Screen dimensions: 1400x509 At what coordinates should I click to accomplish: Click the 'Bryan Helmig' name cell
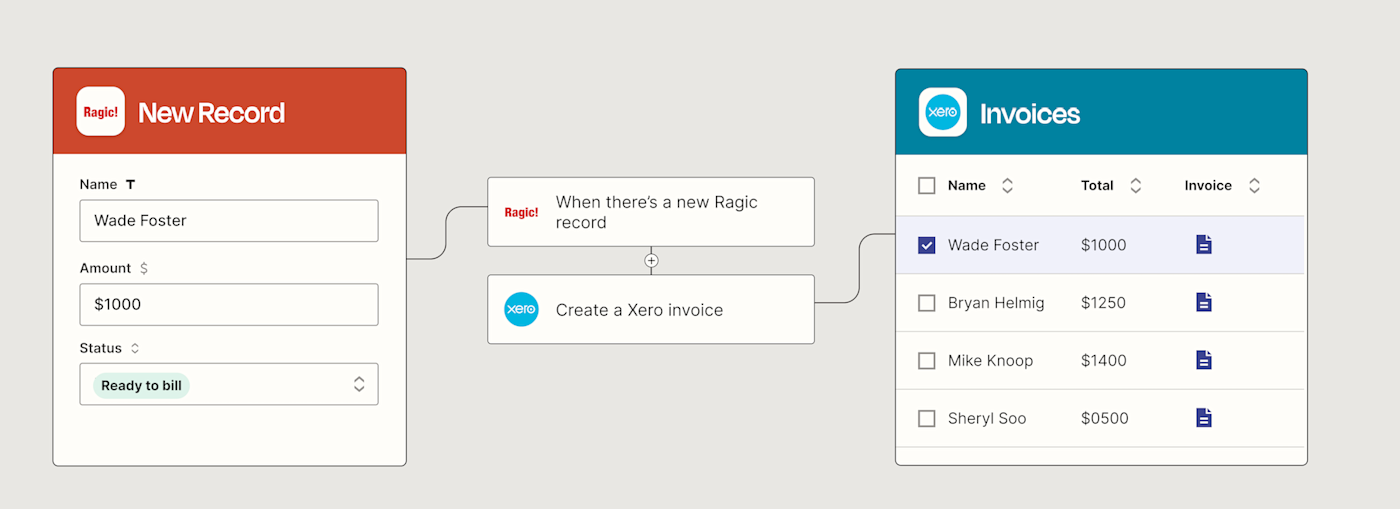pos(996,303)
